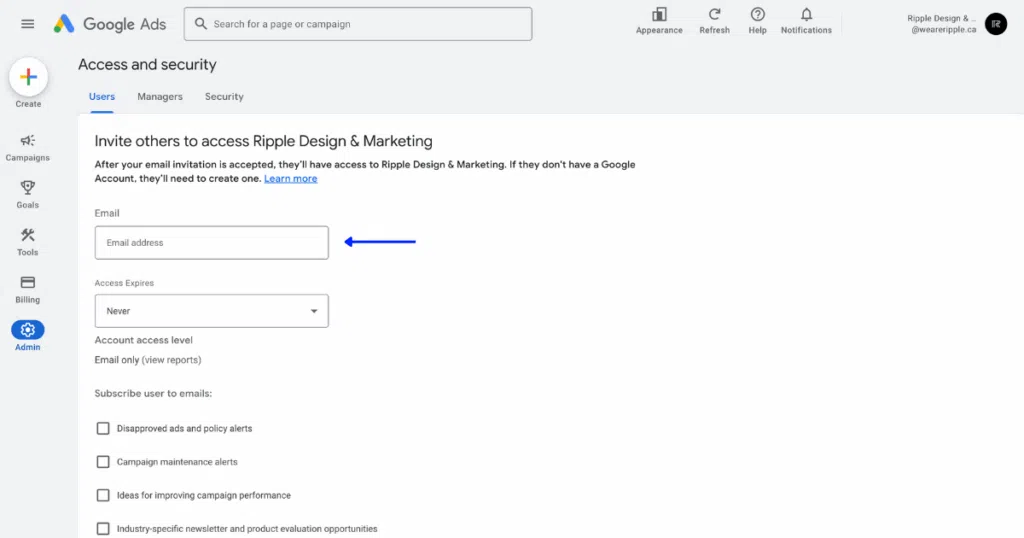
Task: Select the Admin gear icon
Action: click(x=28, y=330)
